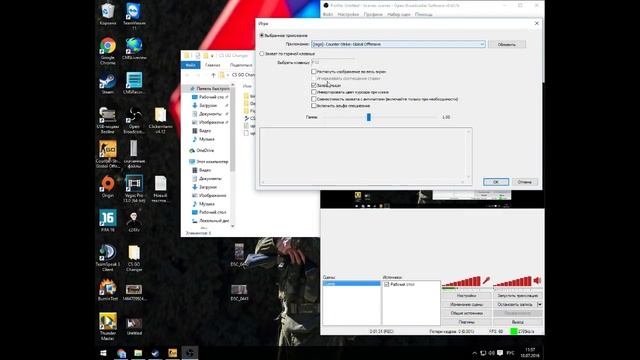
Task: Open the Clickermann v4.12 folder icon
Action: click(160, 120)
